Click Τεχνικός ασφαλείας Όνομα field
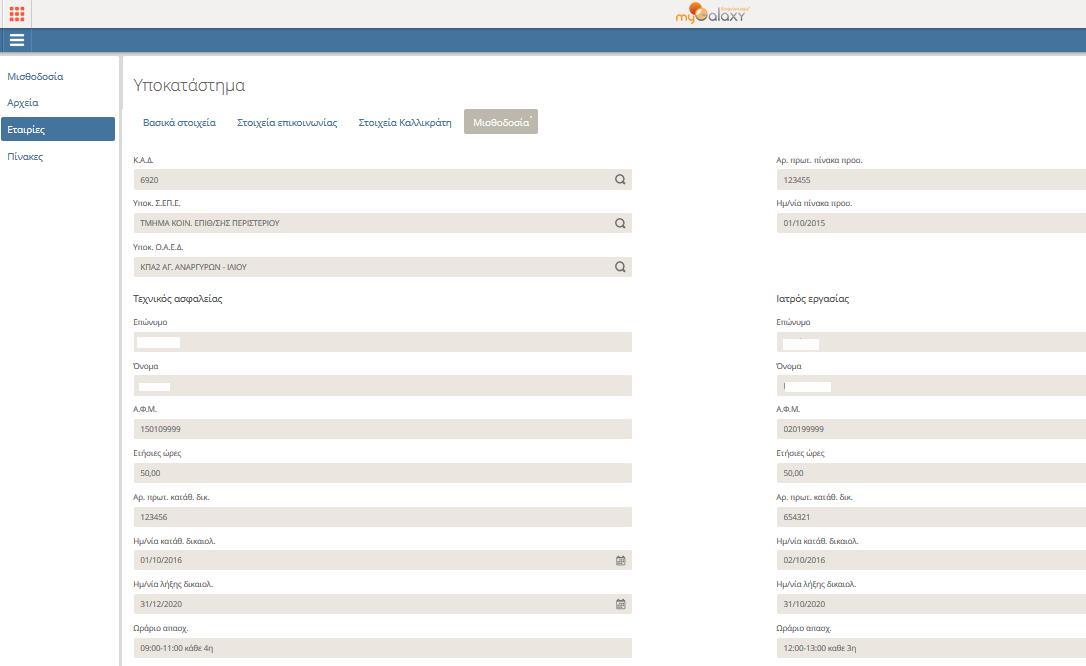This screenshot has width=1086, height=666. 382,386
